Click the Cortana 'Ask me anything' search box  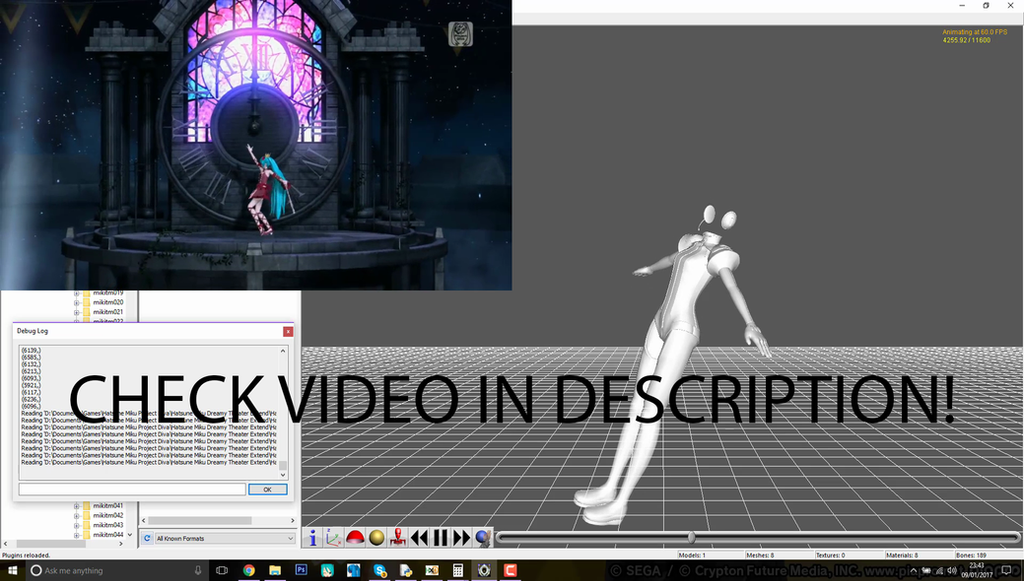coord(117,570)
